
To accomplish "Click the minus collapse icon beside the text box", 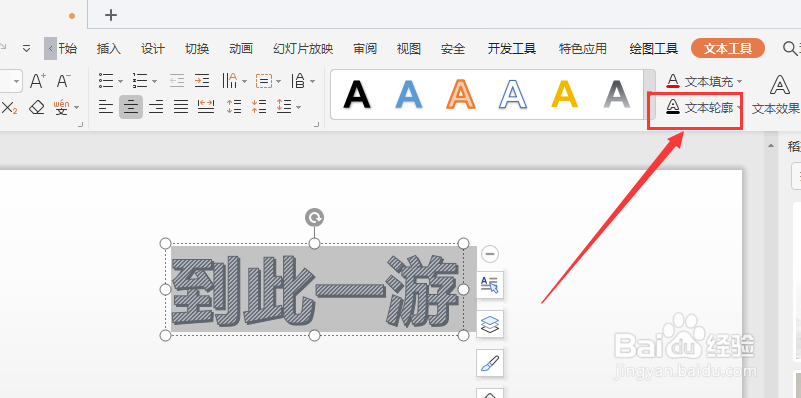I will coord(490,254).
